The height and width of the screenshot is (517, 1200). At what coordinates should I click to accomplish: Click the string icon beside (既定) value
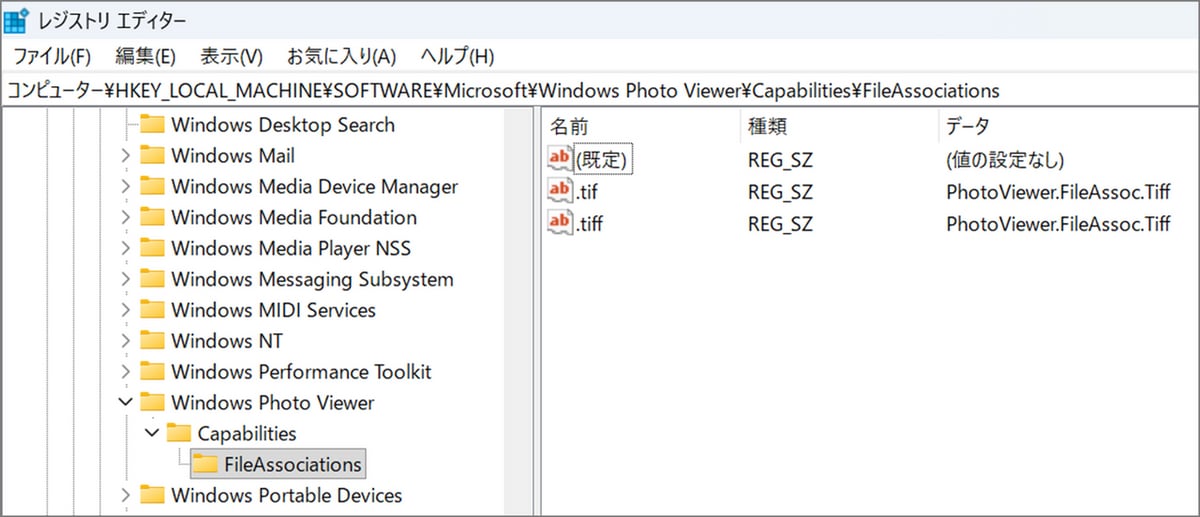(561, 159)
